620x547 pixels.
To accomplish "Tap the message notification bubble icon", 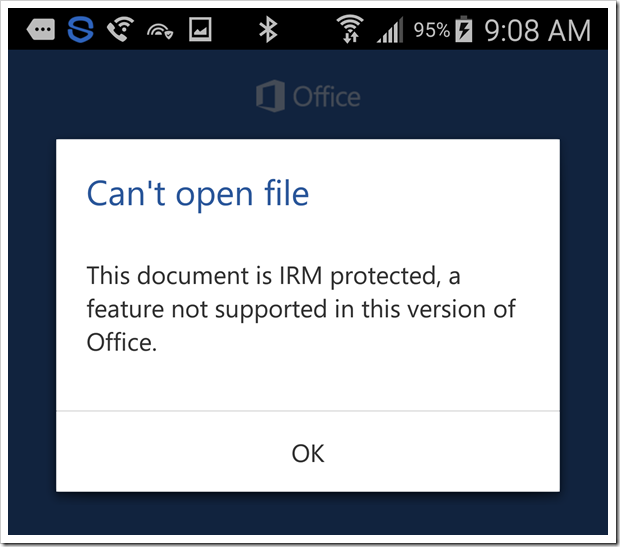I will [x=41, y=30].
